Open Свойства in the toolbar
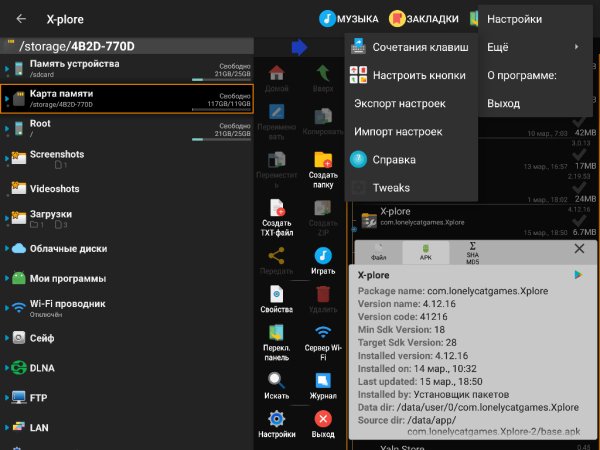Screen dimensions: 600x450 click(276, 299)
